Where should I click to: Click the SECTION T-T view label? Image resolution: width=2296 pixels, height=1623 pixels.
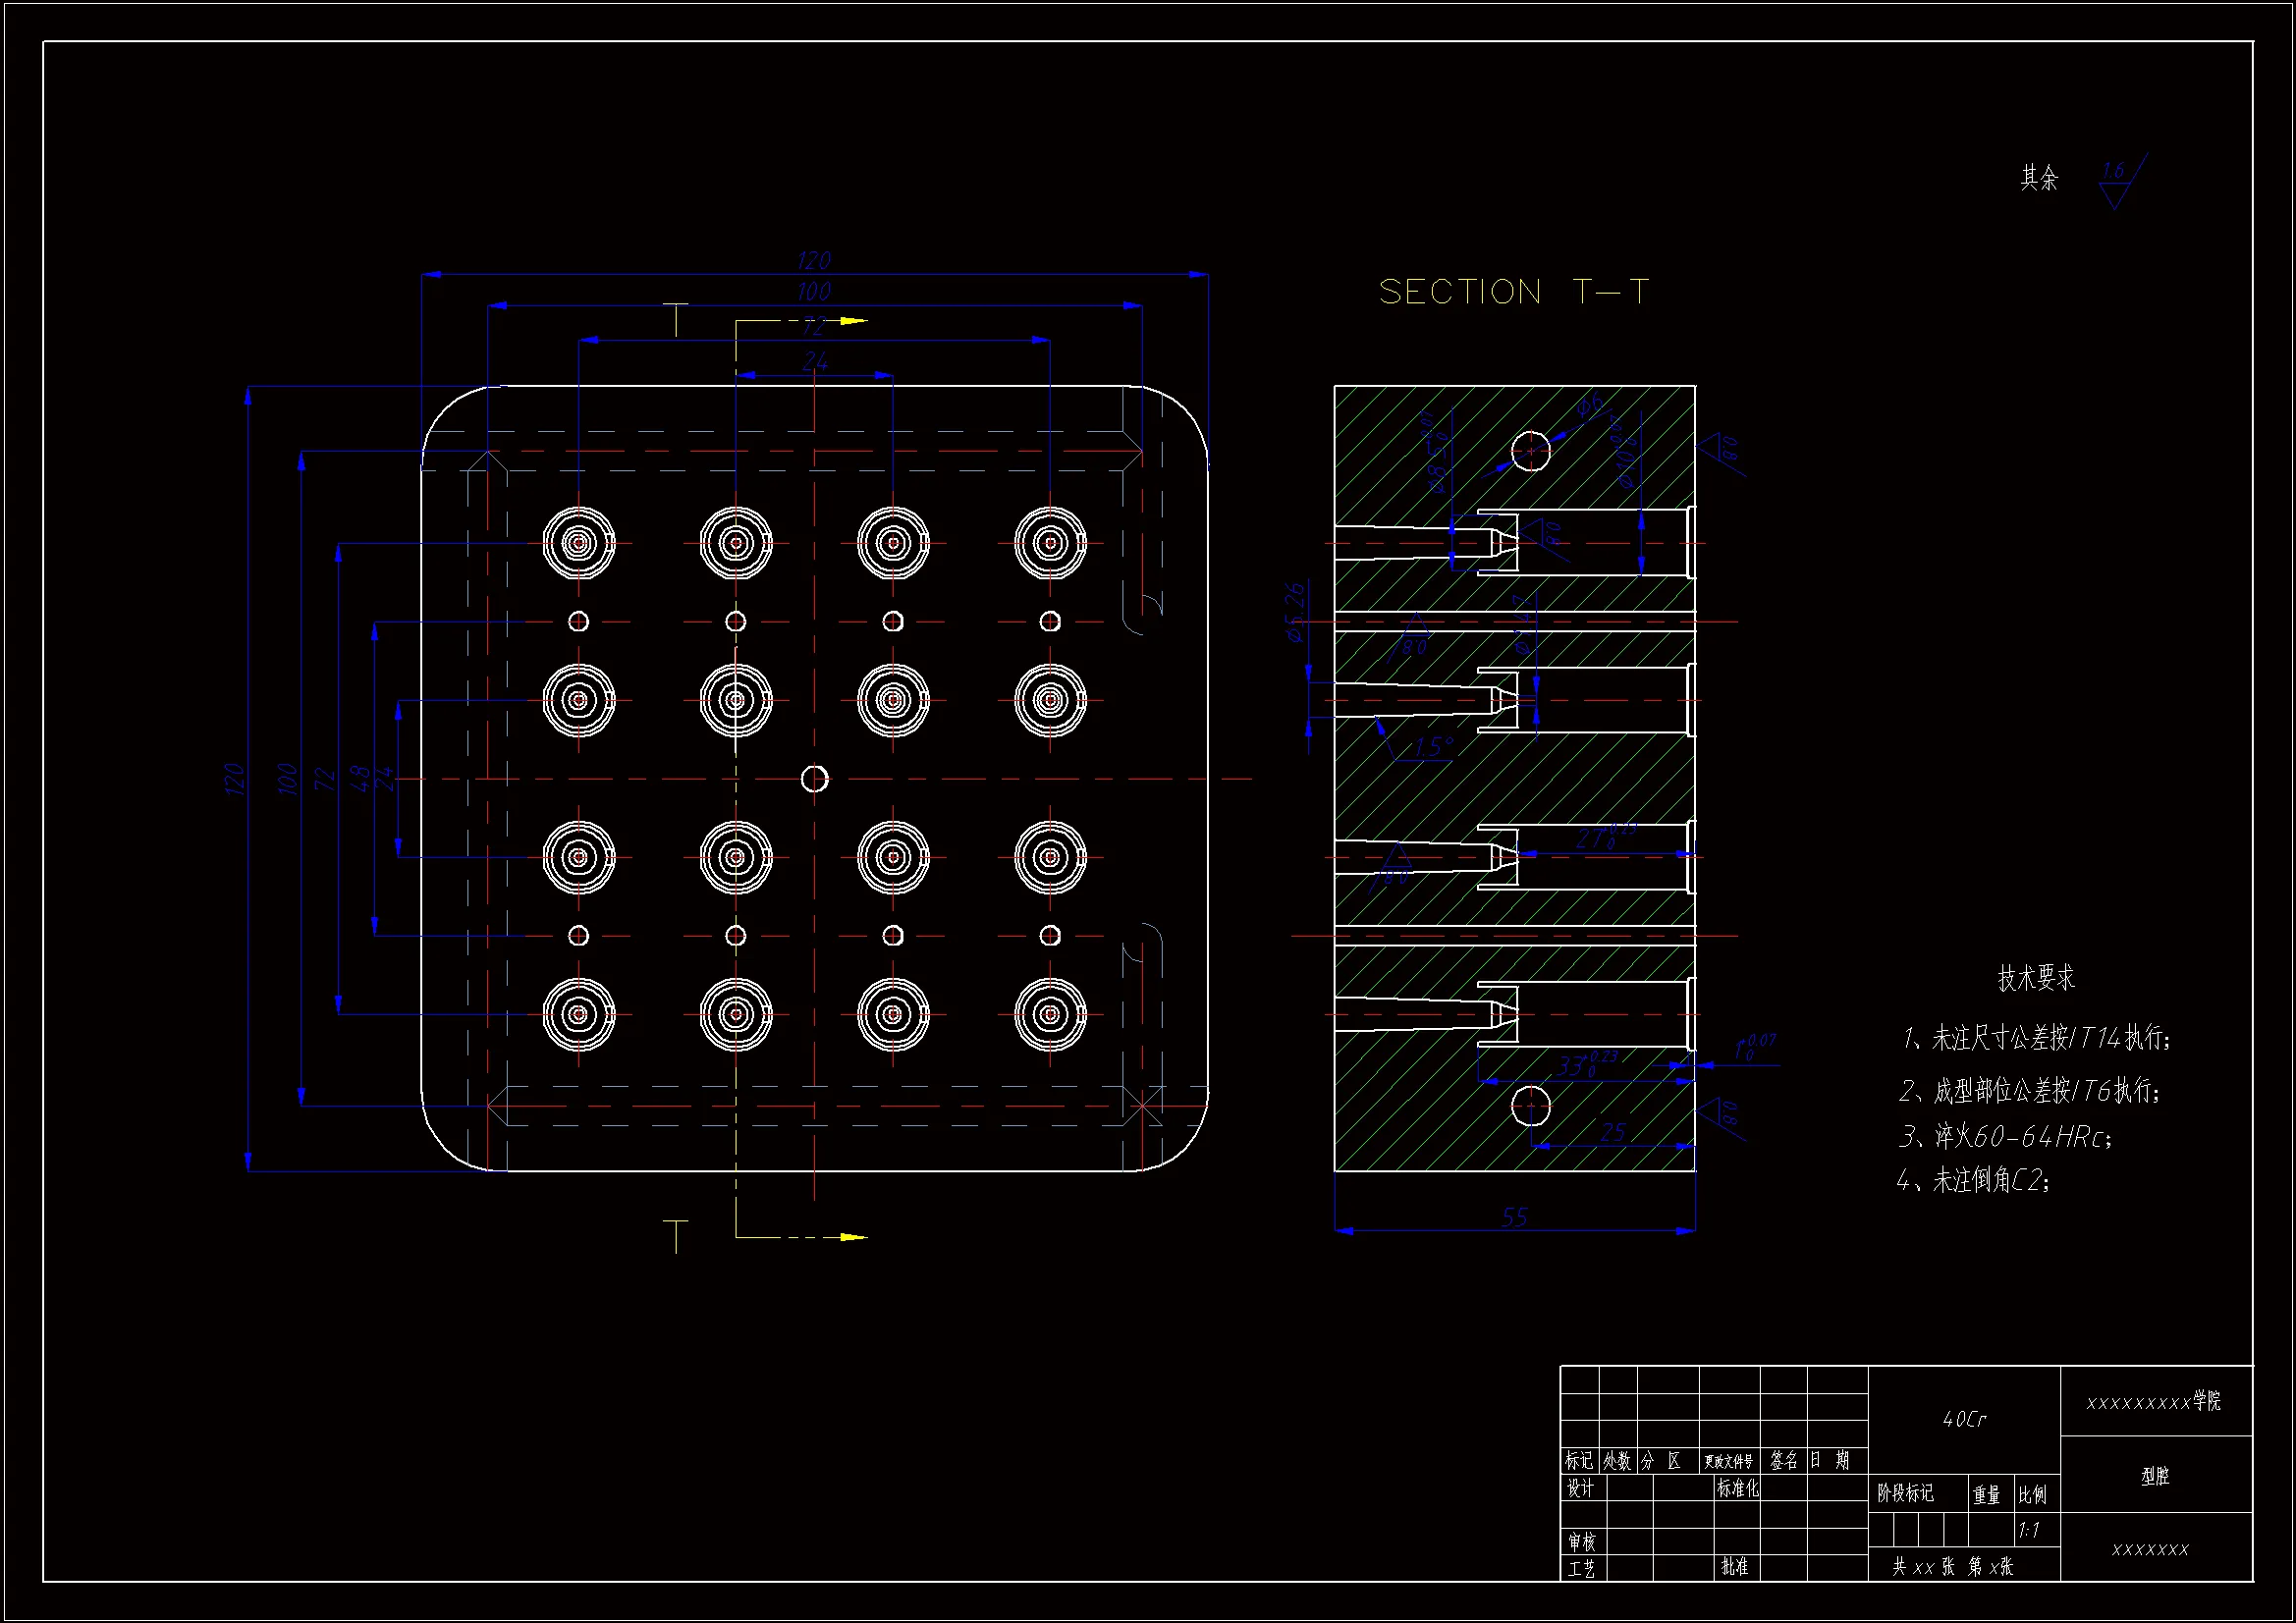(1513, 292)
